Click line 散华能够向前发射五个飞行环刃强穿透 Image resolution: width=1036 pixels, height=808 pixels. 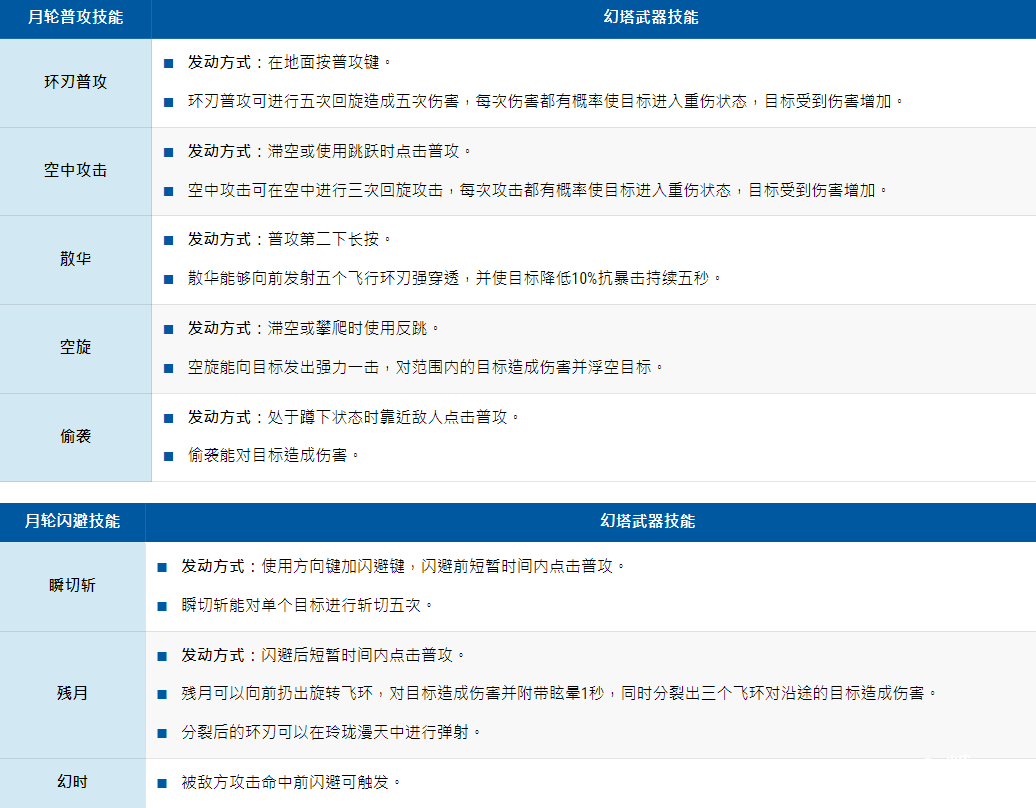[455, 279]
